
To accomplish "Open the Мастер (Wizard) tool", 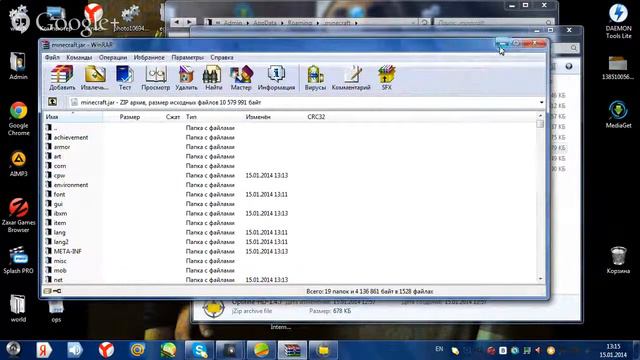I will [x=241, y=77].
